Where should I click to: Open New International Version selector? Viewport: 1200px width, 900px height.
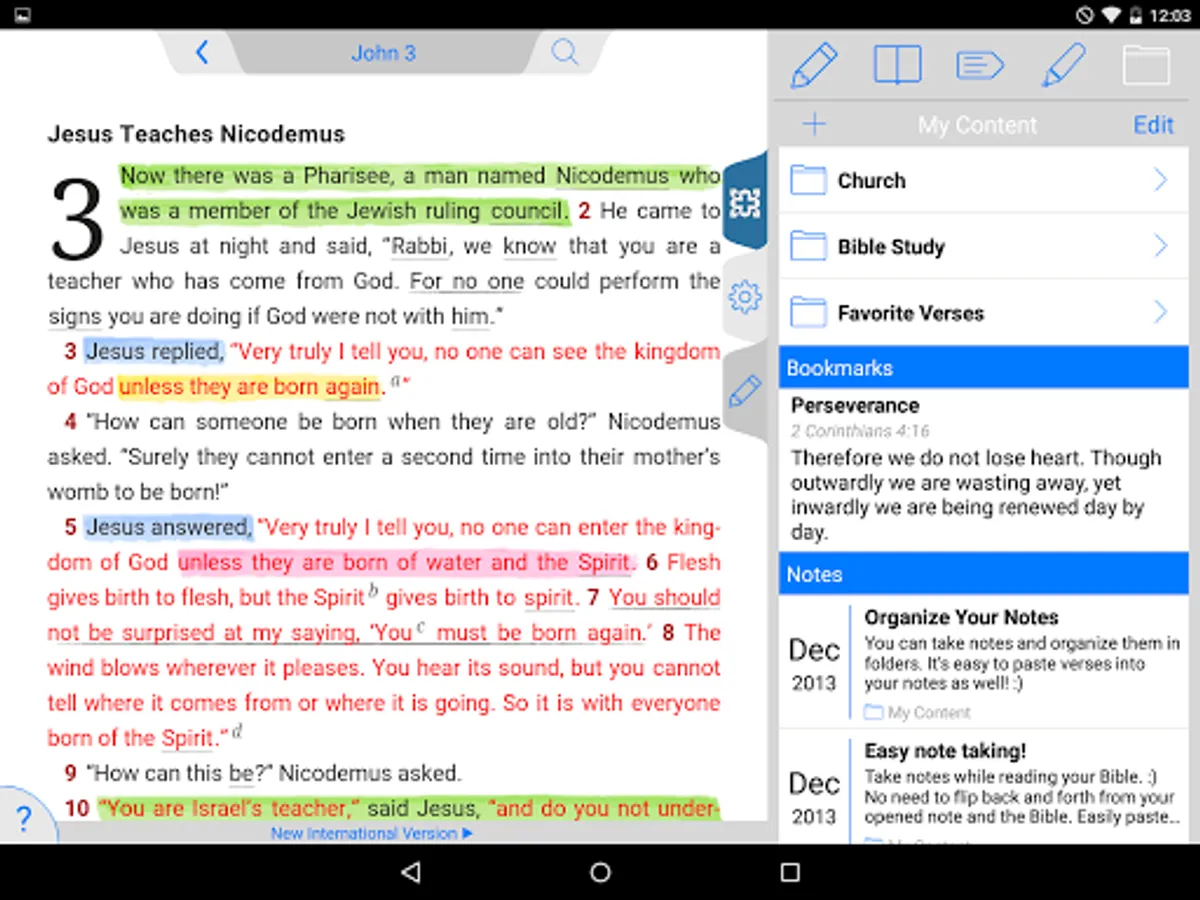371,833
